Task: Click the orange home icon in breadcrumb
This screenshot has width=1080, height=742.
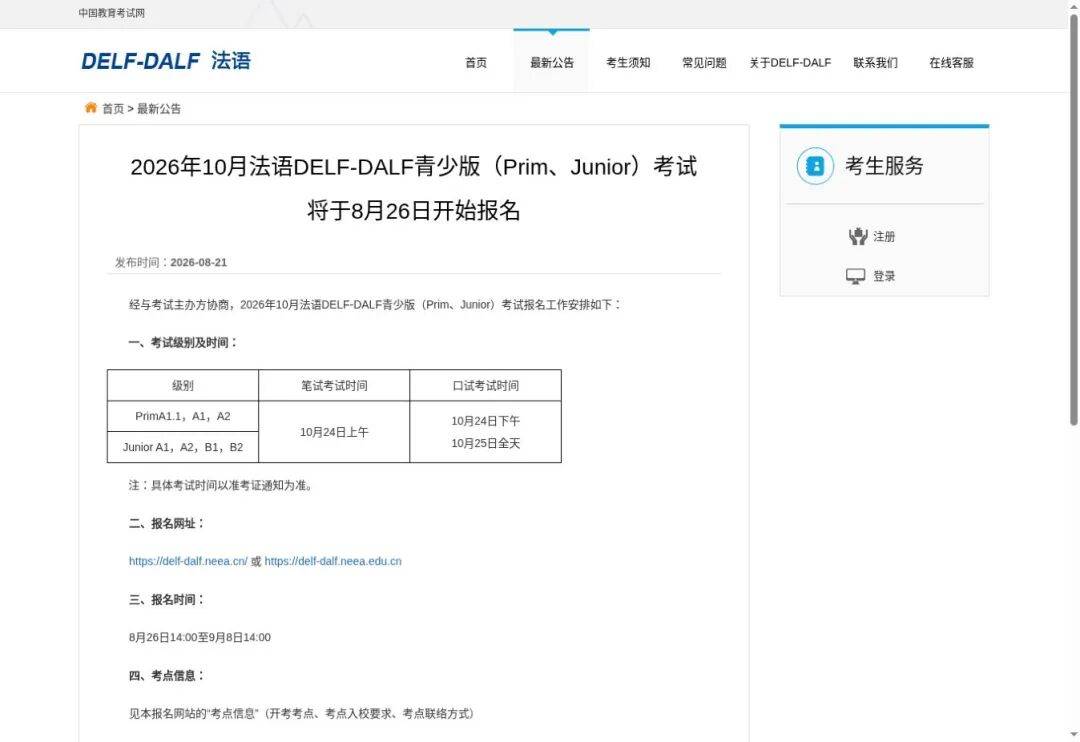Action: 90,107
